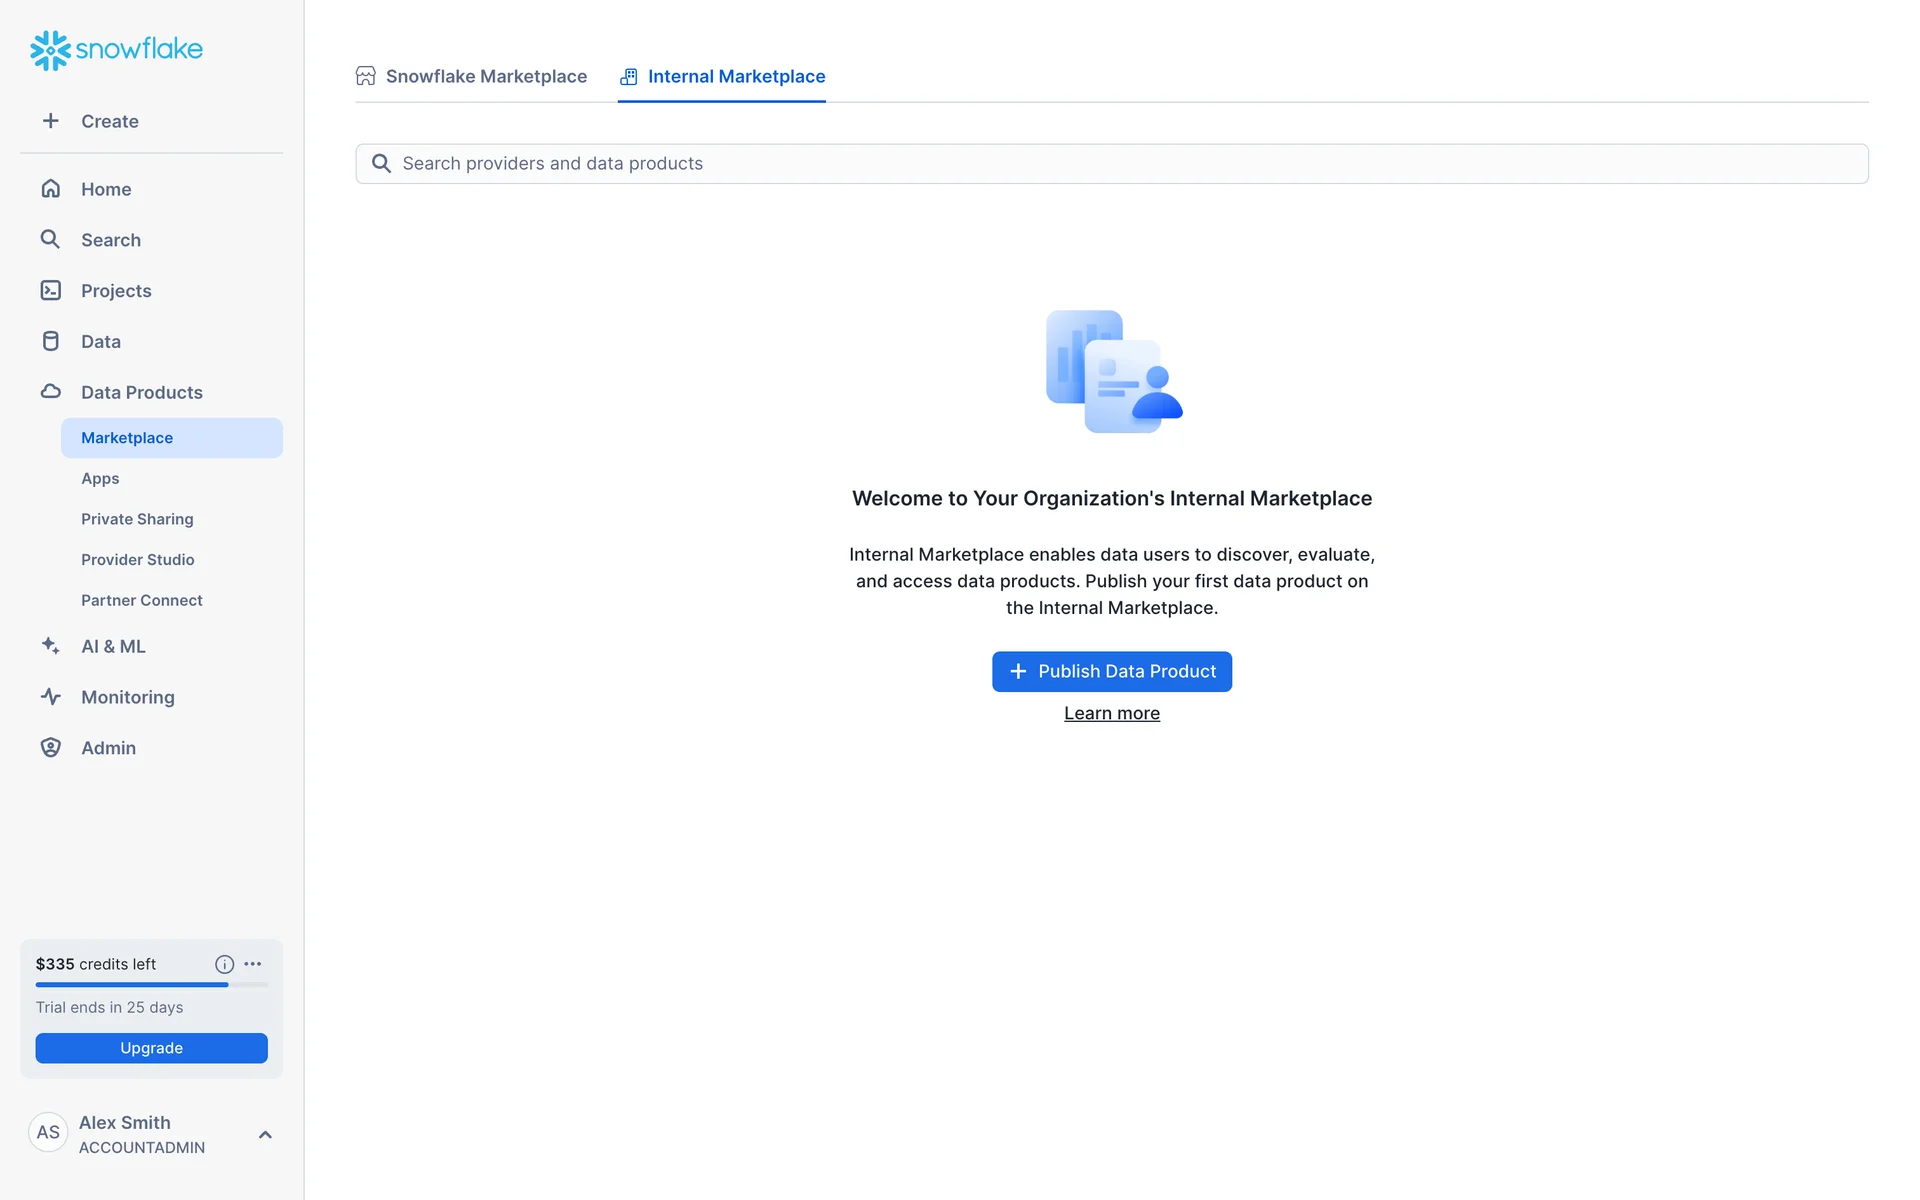Click the Home house icon
The image size is (1920, 1200).
pyautogui.click(x=50, y=189)
